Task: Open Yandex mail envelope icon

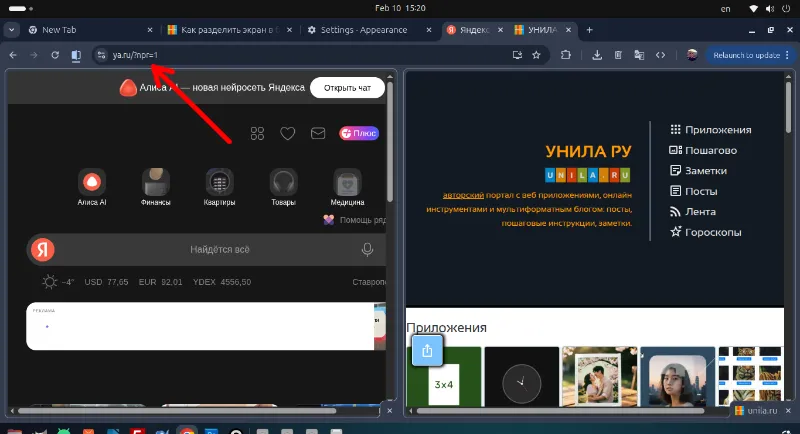Action: (x=318, y=133)
